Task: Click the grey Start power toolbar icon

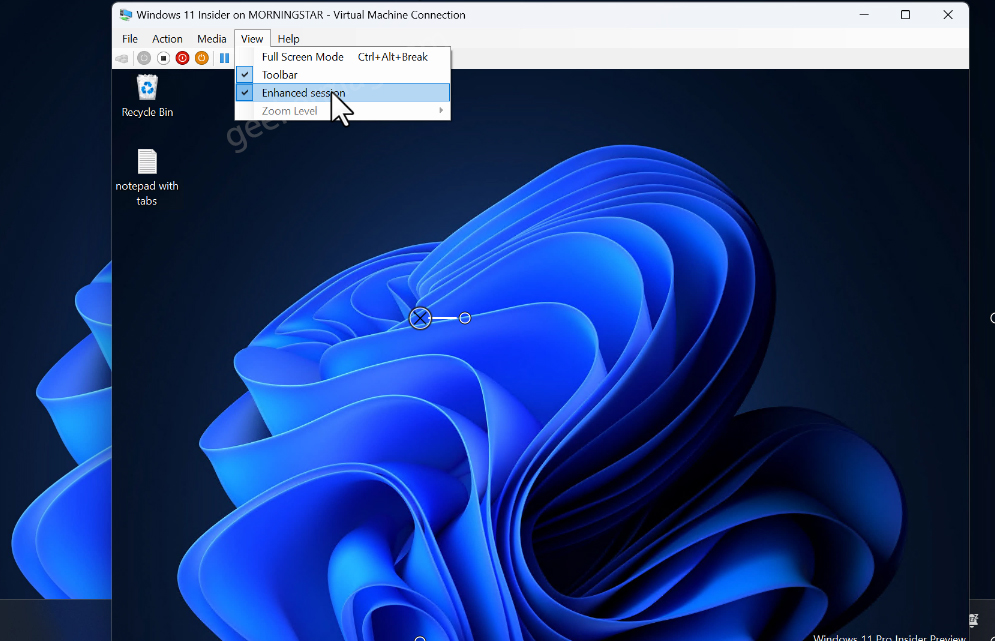Action: point(144,58)
